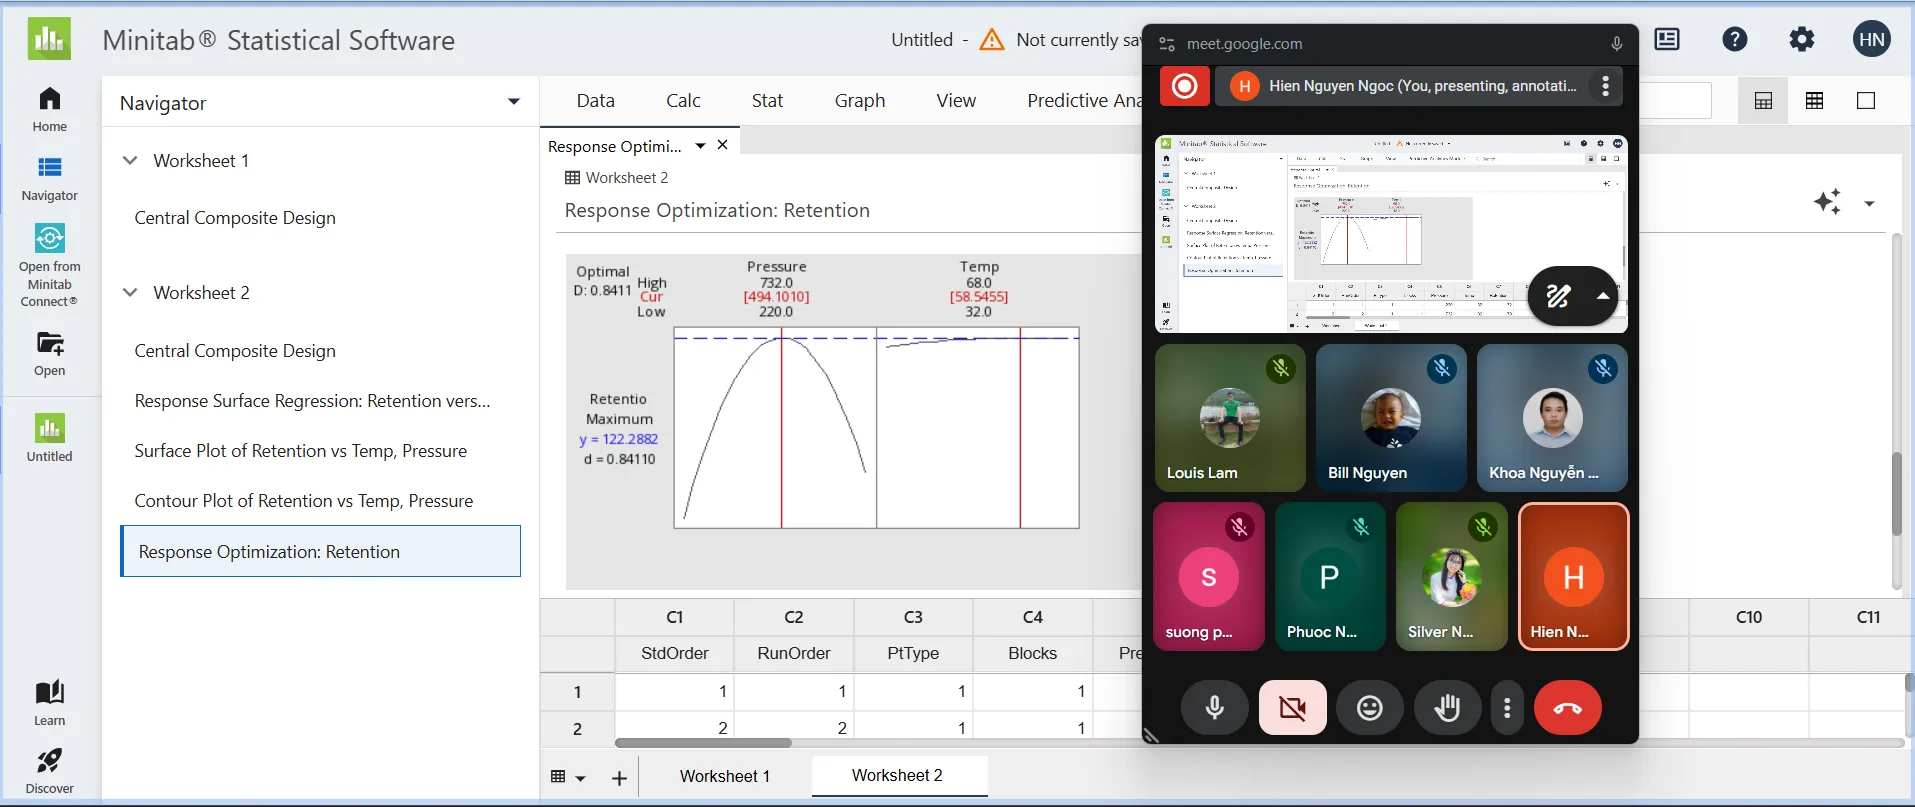Click Louis Lam participant tile
1915x807 pixels.
tap(1230, 418)
